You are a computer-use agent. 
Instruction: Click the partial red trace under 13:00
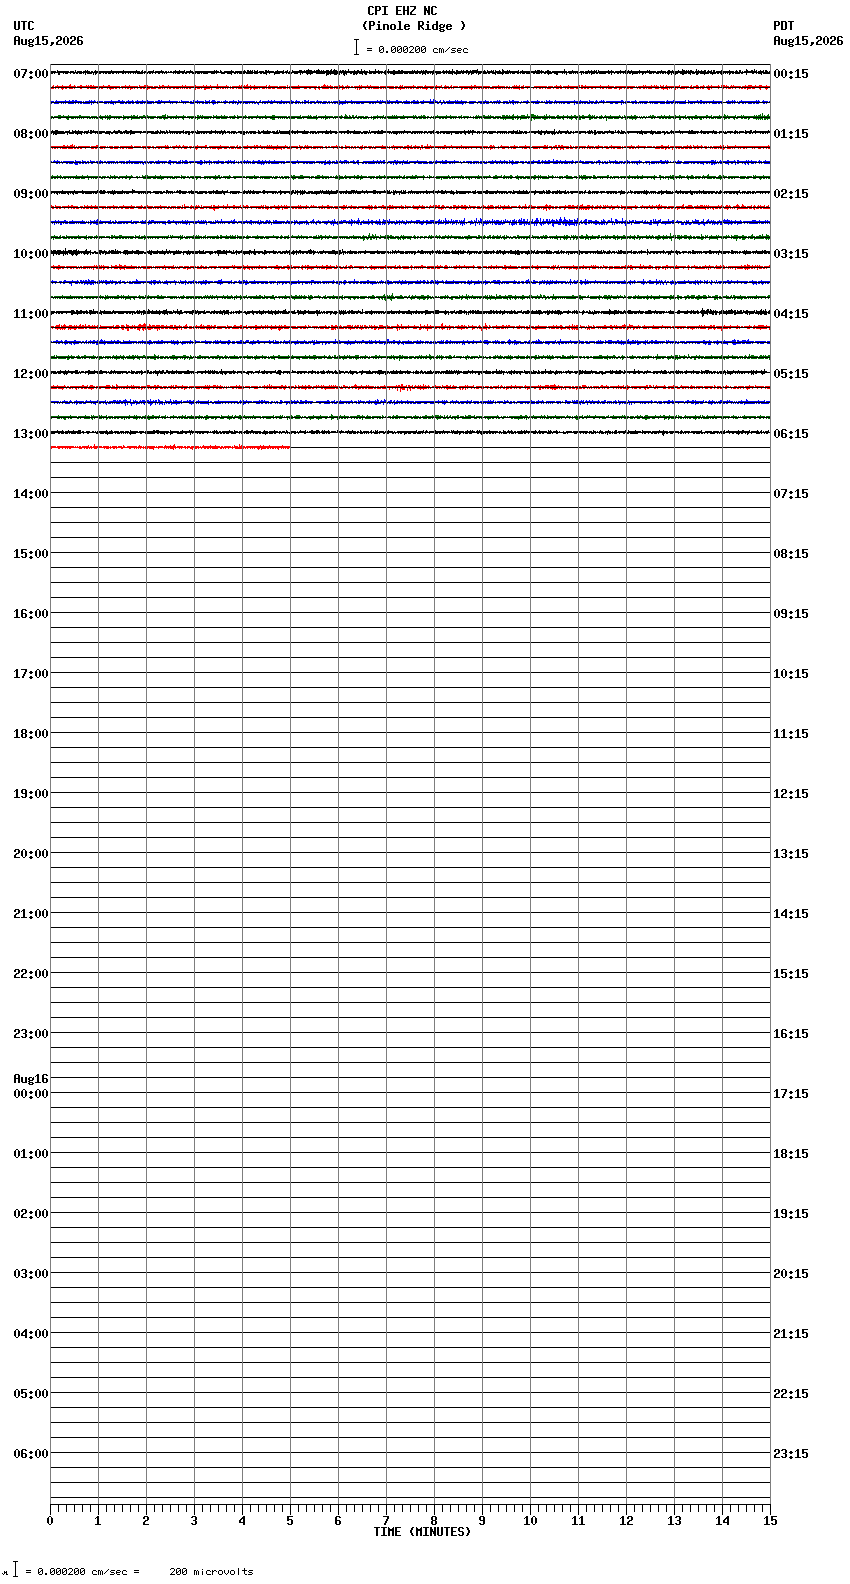click(170, 447)
